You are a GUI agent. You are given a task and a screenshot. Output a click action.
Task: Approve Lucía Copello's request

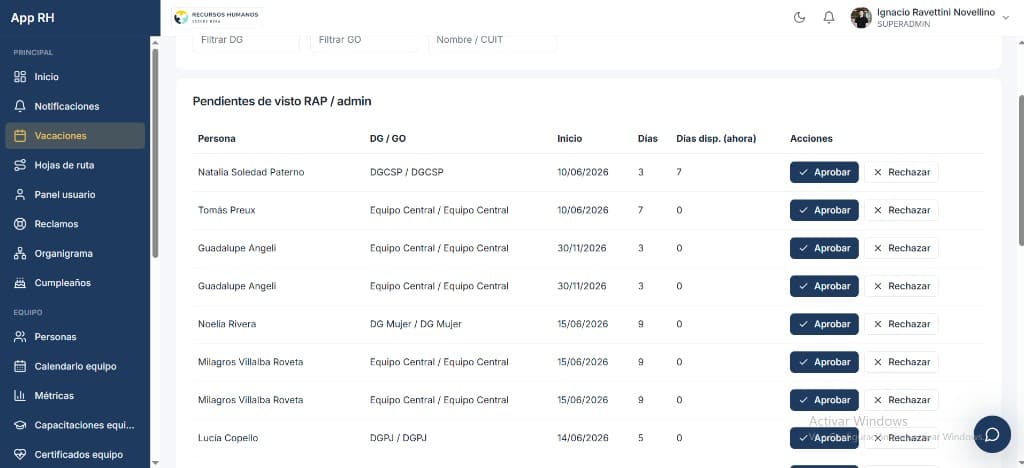tap(824, 438)
